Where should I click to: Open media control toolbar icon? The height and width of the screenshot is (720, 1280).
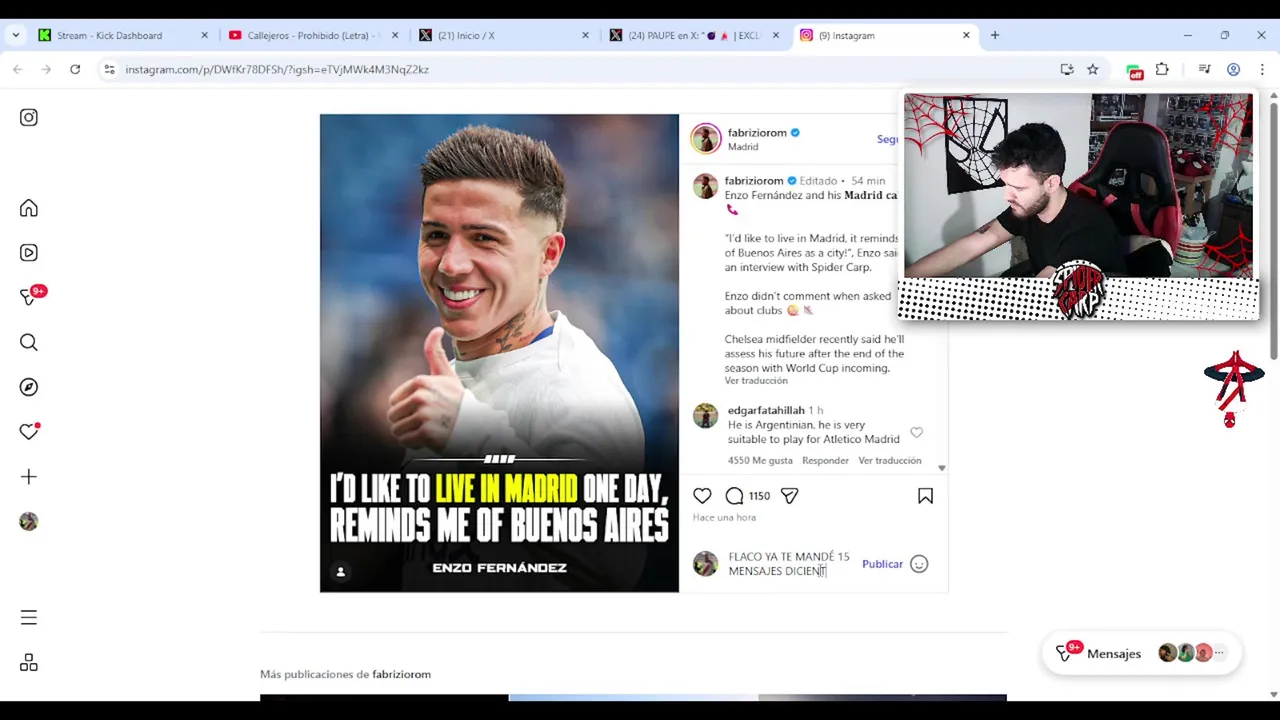click(1204, 69)
